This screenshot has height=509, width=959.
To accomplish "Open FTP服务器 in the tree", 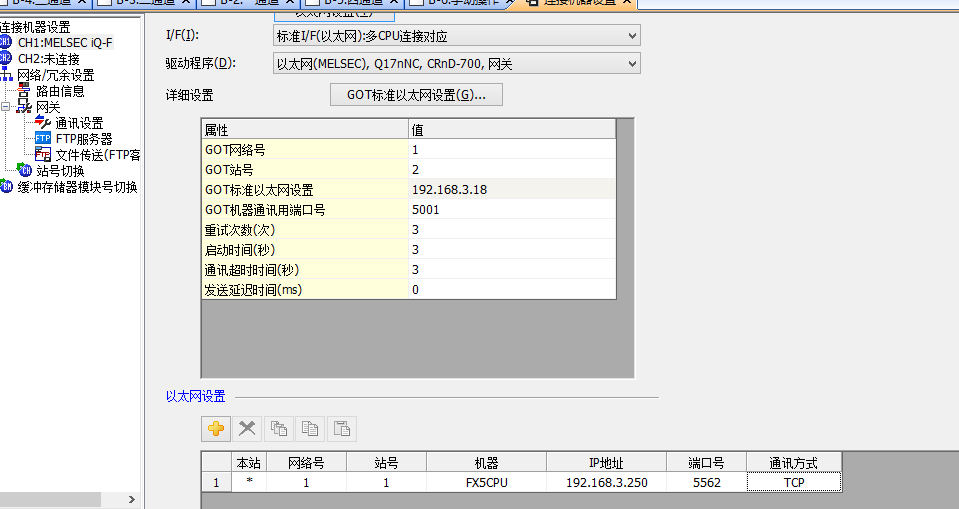I will 83,139.
